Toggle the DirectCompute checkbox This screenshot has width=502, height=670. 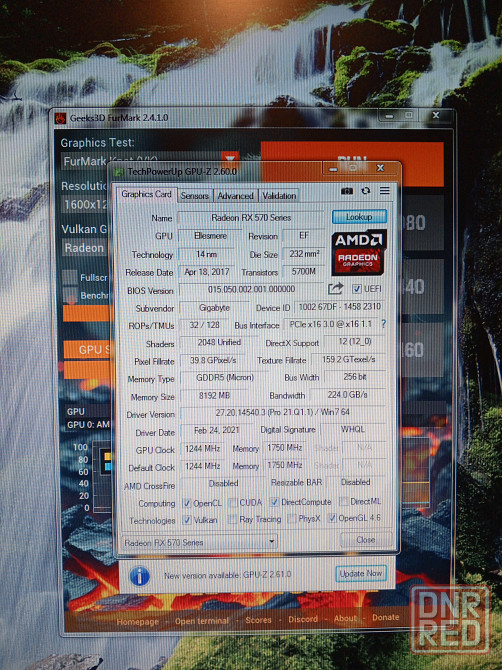point(275,502)
